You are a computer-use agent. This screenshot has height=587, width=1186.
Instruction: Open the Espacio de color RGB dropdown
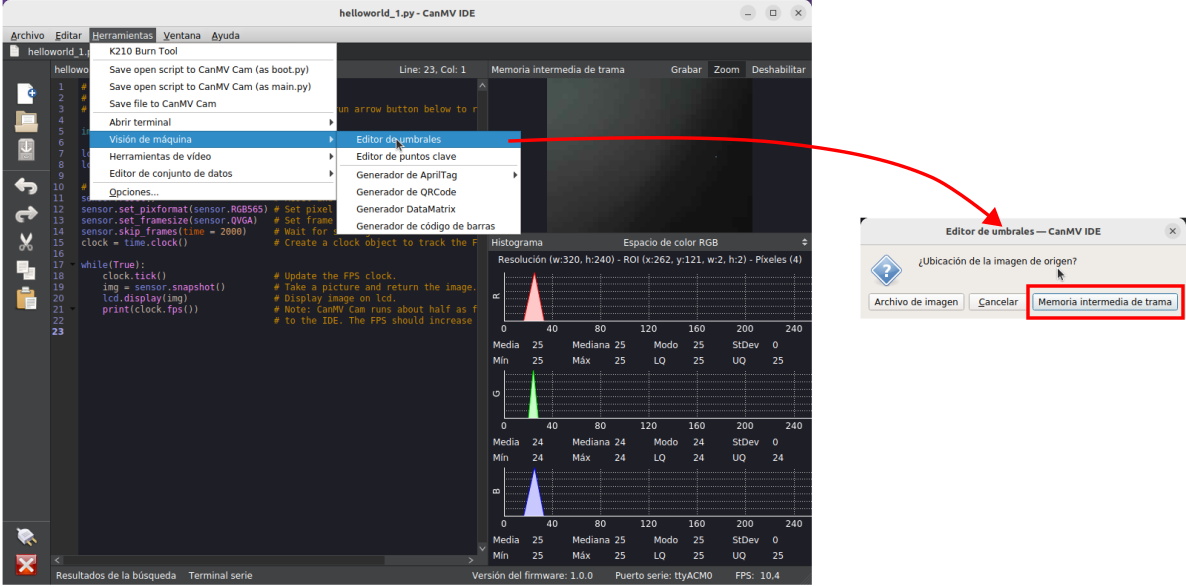(x=715, y=243)
